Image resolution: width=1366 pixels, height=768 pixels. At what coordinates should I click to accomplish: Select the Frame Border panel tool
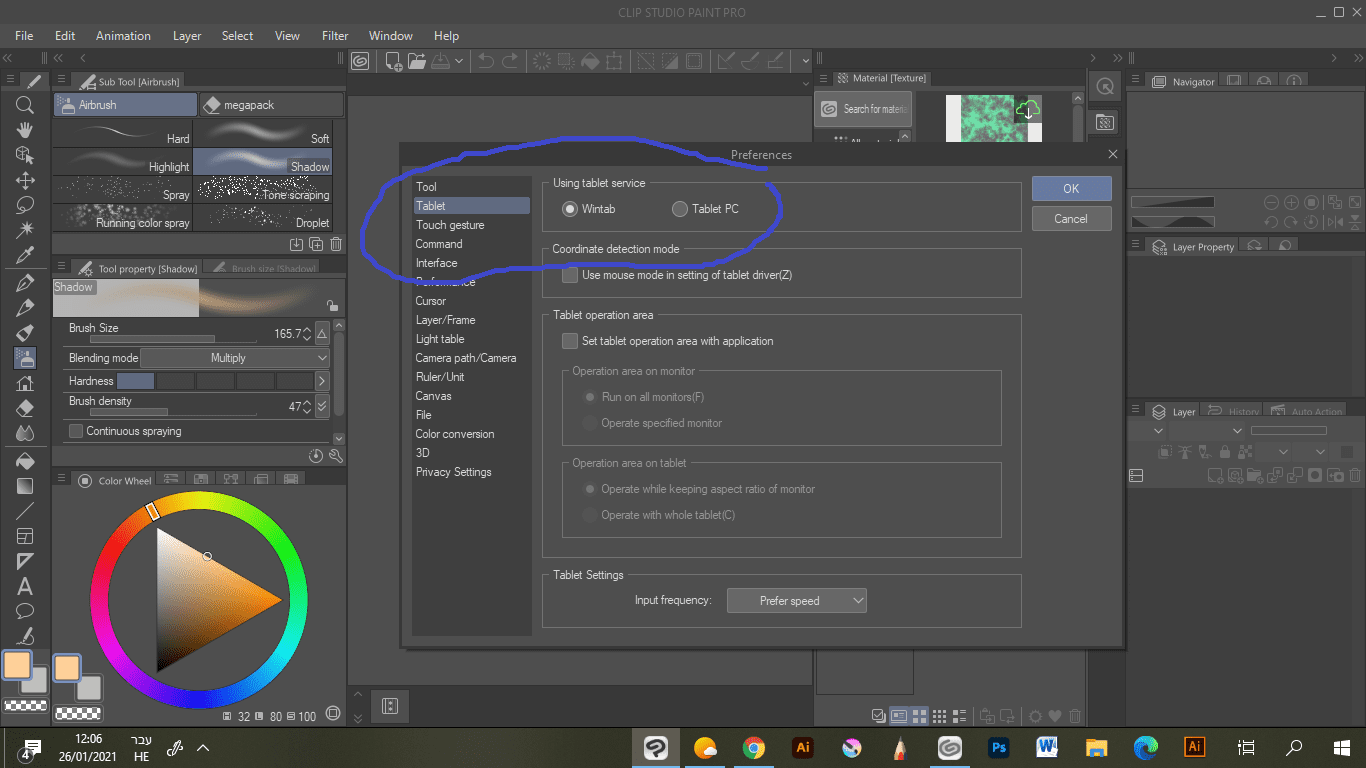25,537
